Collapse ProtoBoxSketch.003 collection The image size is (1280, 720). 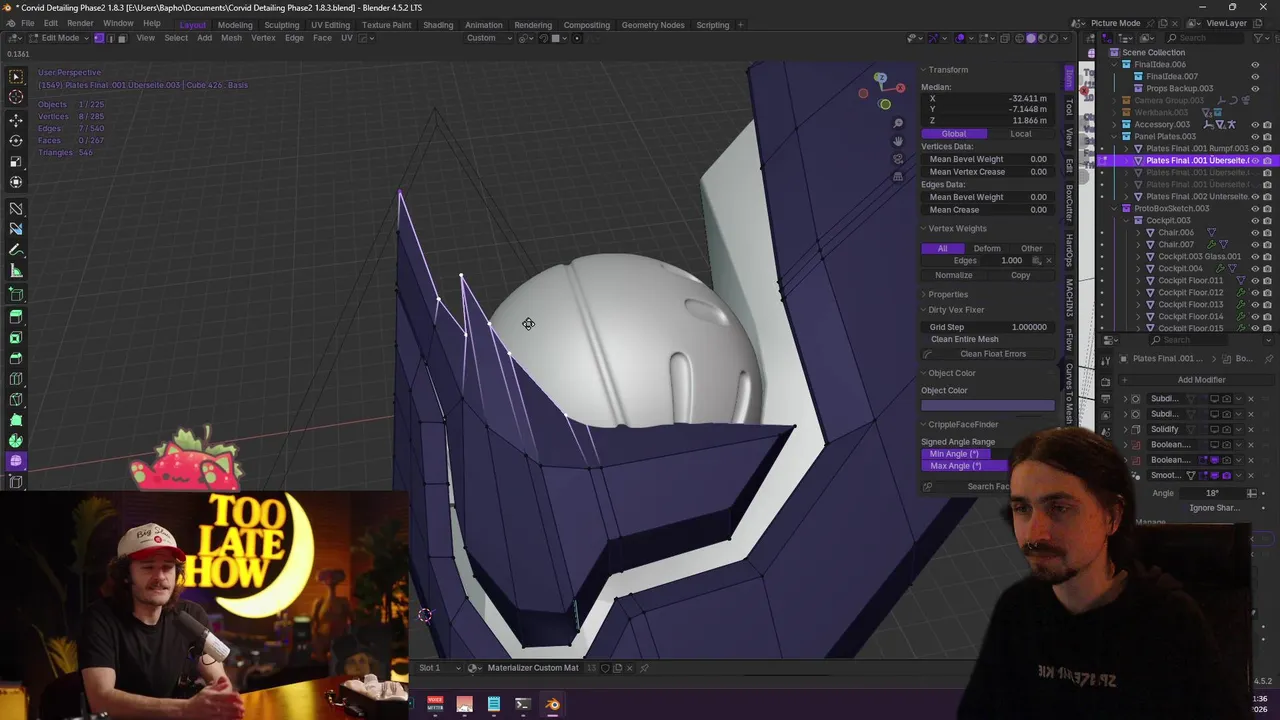point(1115,208)
